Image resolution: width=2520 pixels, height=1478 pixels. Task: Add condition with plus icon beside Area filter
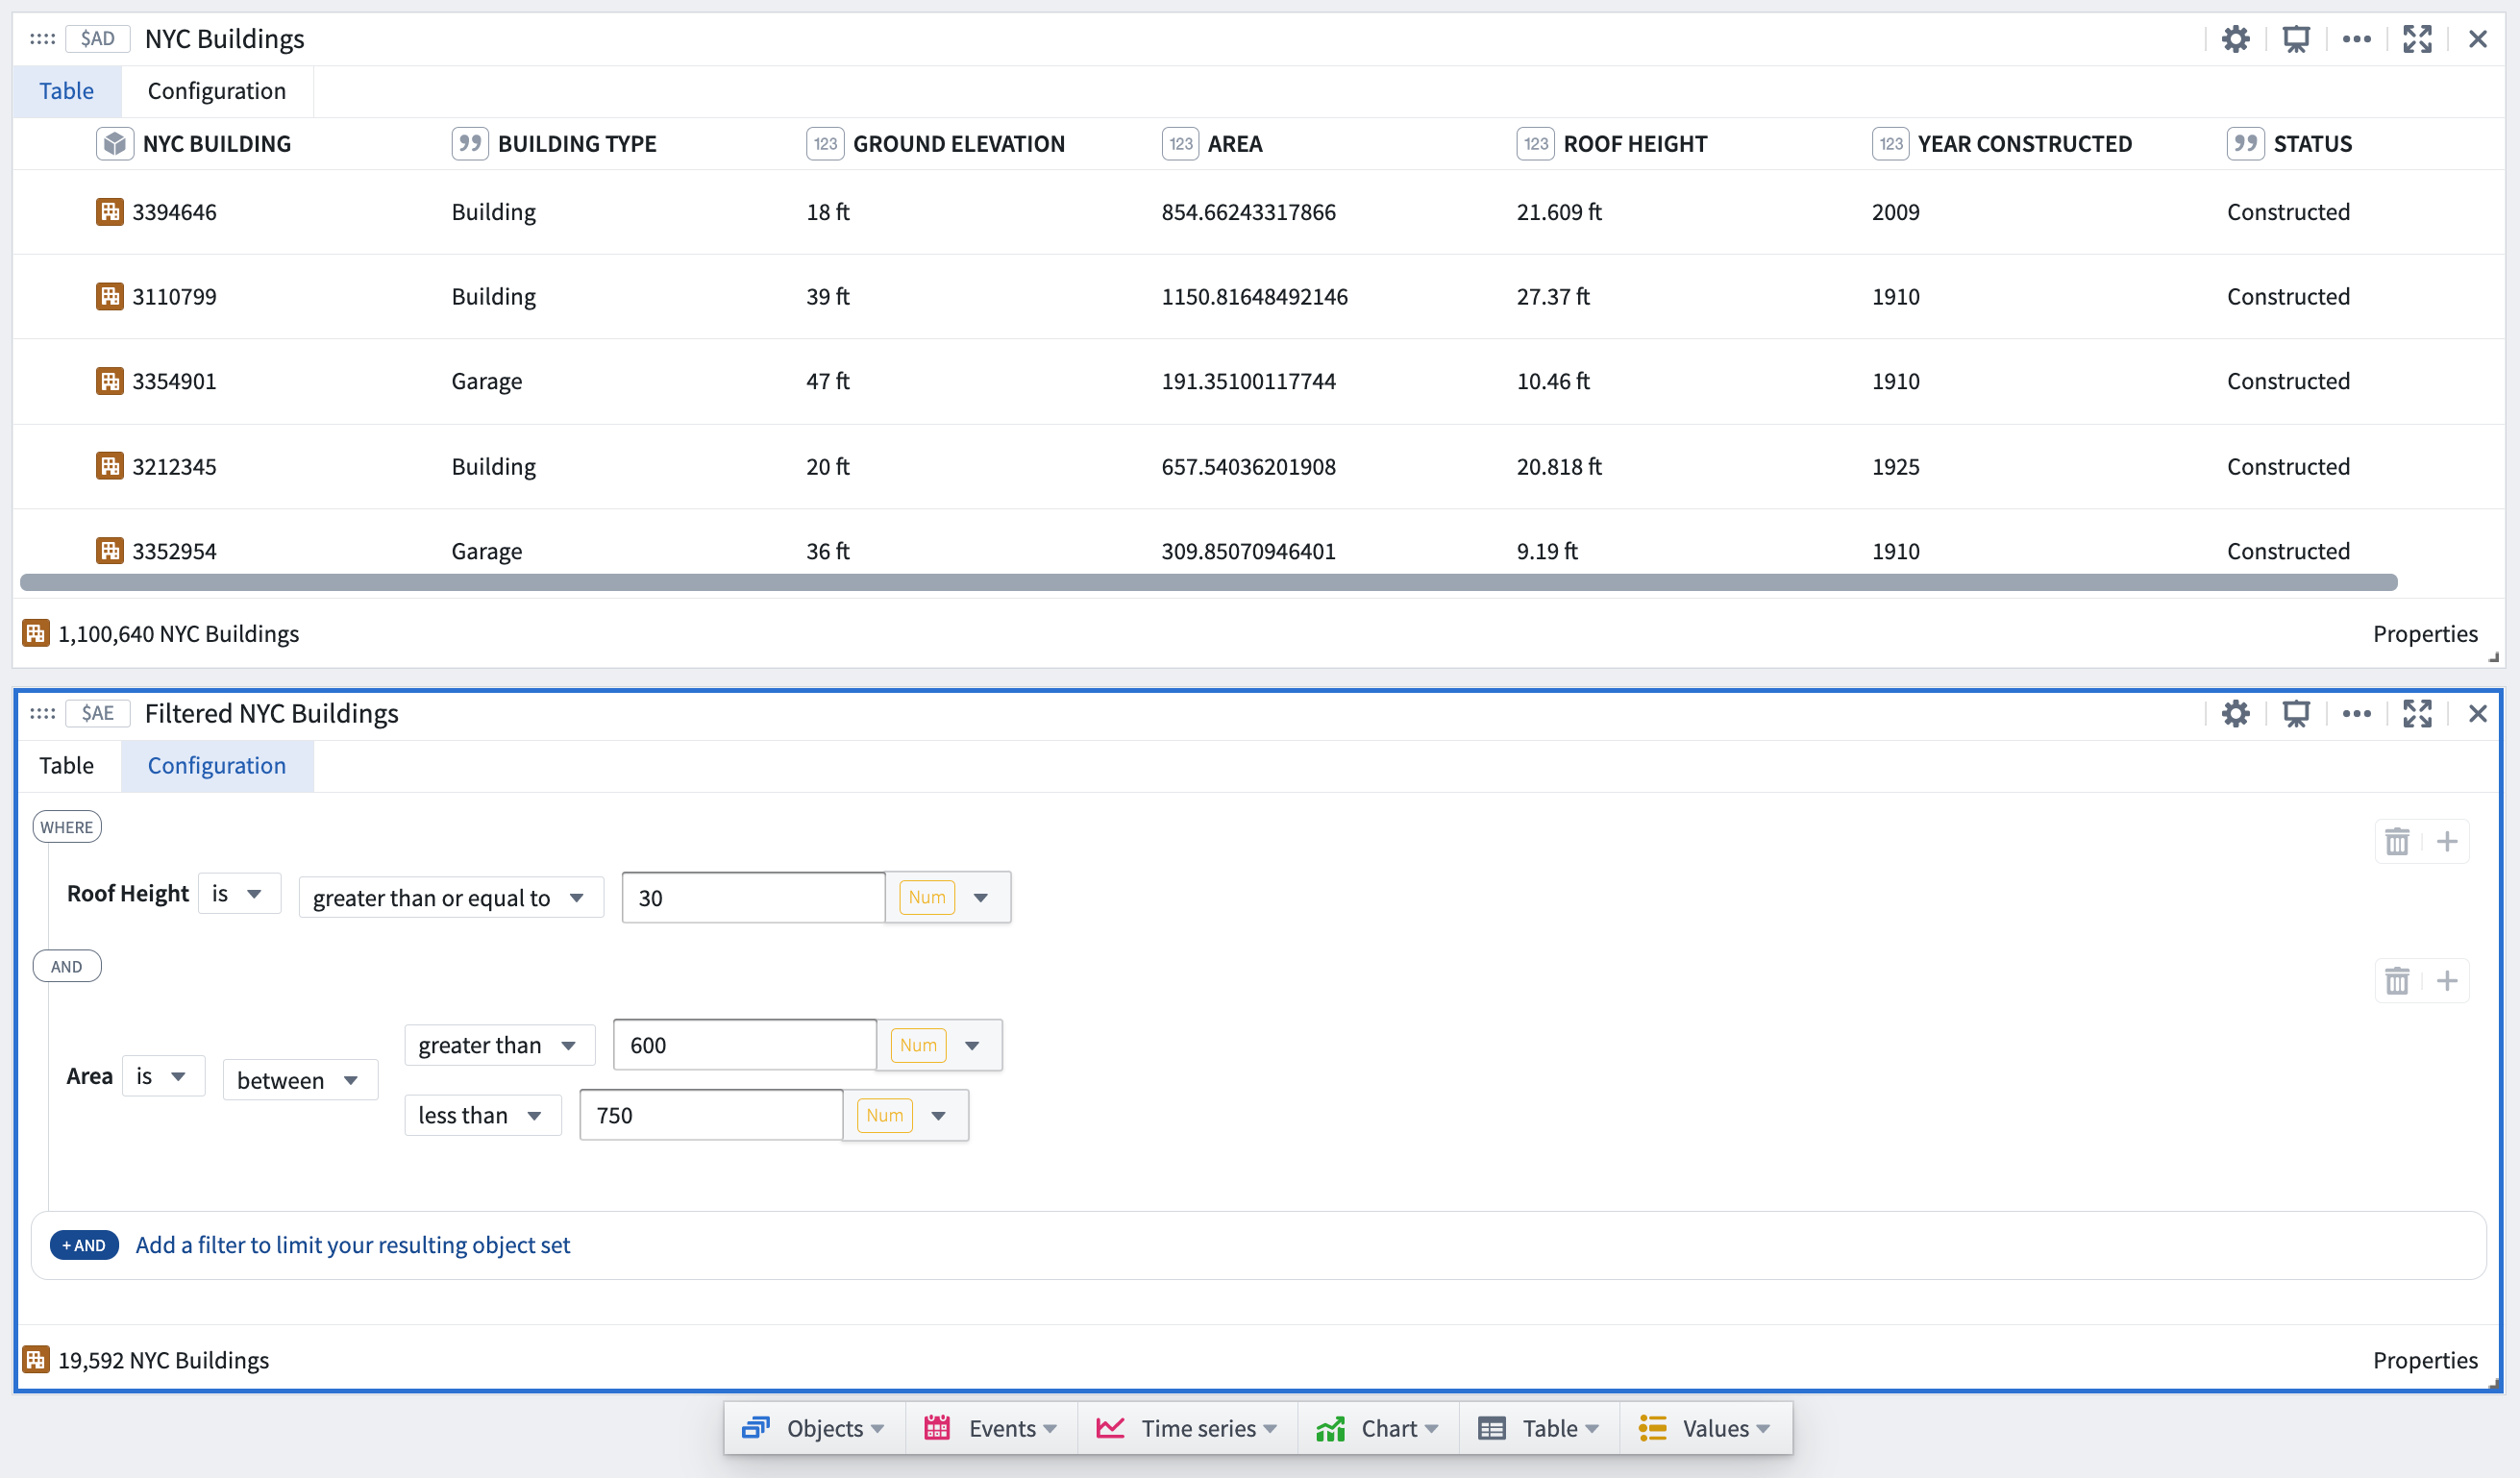(x=2446, y=980)
